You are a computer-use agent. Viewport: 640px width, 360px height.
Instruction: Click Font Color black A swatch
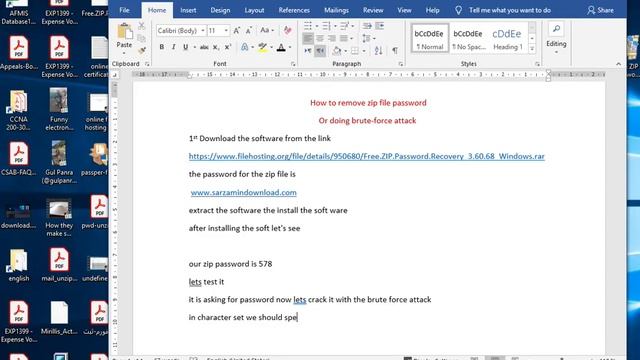click(x=281, y=48)
